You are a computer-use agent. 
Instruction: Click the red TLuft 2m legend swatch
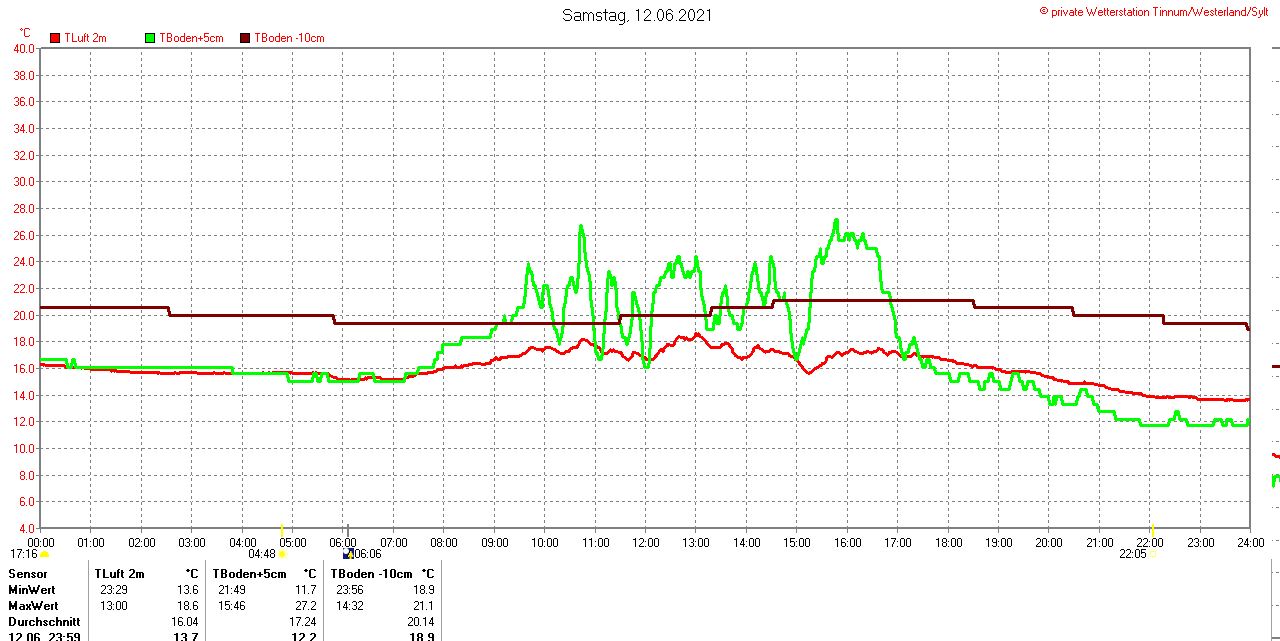(55, 38)
